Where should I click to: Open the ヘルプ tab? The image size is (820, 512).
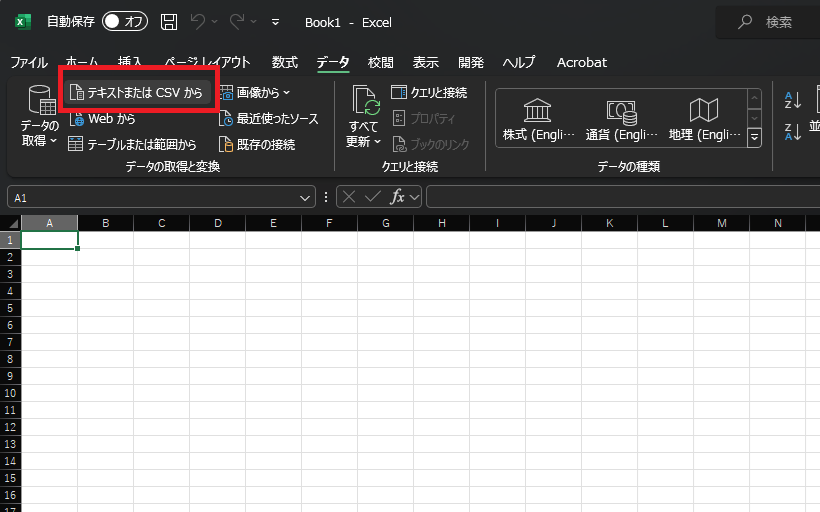pos(519,62)
